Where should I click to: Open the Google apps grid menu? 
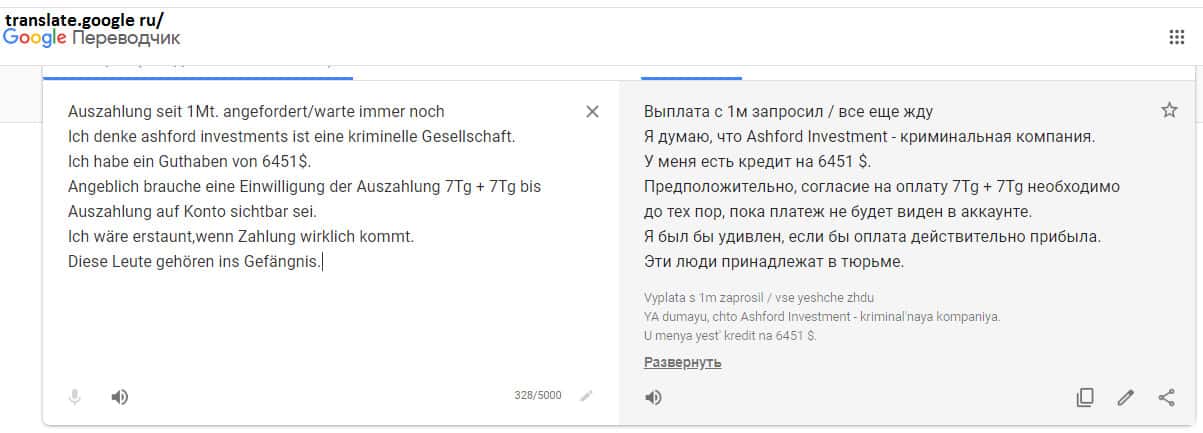point(1177,37)
